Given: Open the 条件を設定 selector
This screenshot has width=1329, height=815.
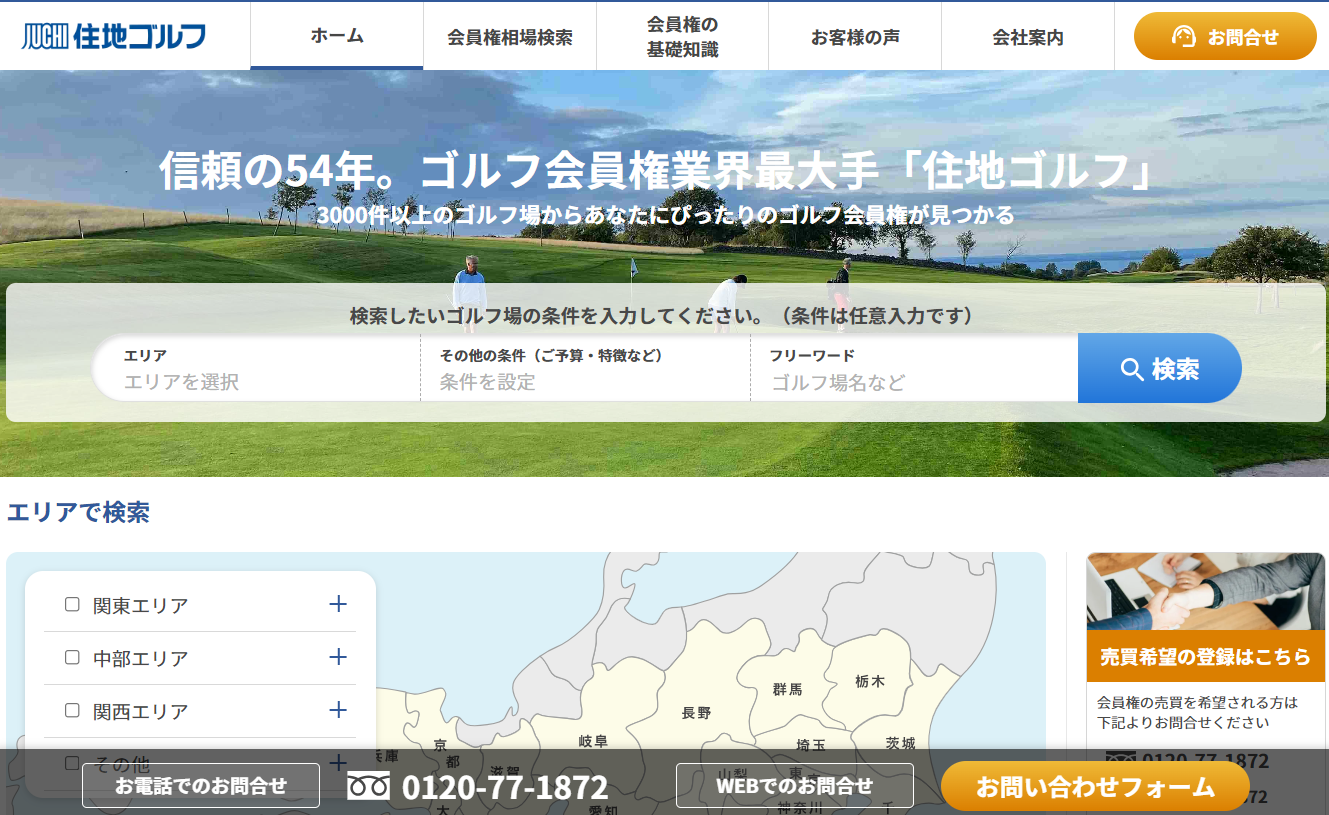Looking at the screenshot, I should [585, 368].
